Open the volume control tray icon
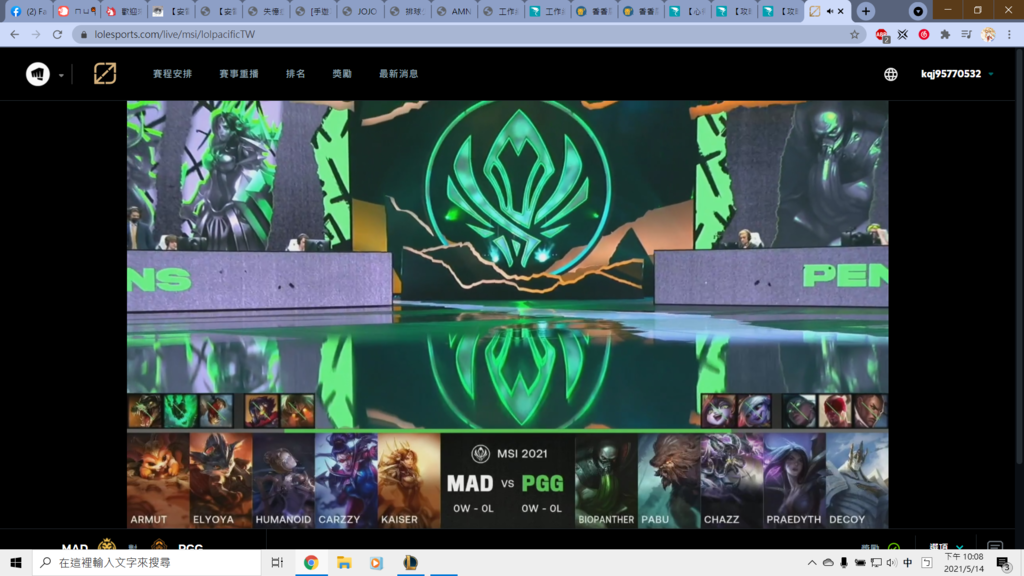This screenshot has height=576, width=1024. pyautogui.click(x=891, y=562)
